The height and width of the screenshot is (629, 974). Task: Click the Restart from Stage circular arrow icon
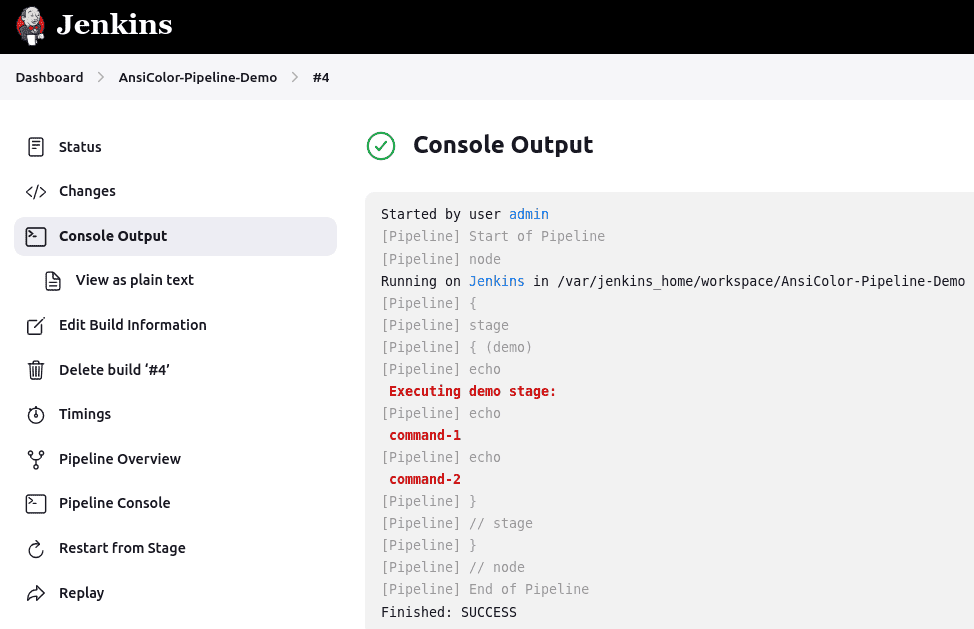click(x=36, y=549)
